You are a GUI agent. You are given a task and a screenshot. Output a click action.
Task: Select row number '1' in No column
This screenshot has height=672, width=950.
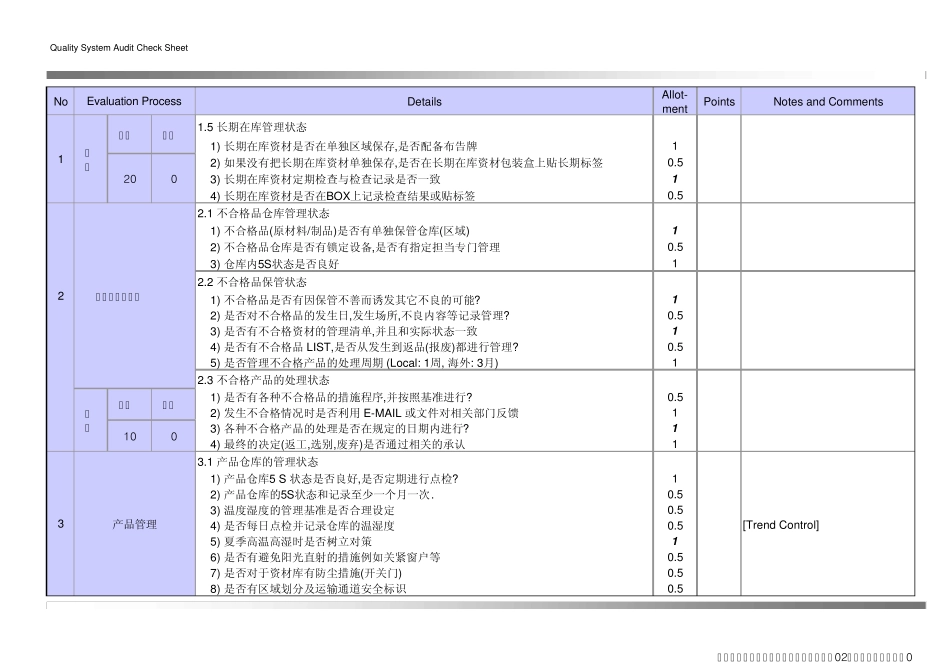[x=61, y=159]
